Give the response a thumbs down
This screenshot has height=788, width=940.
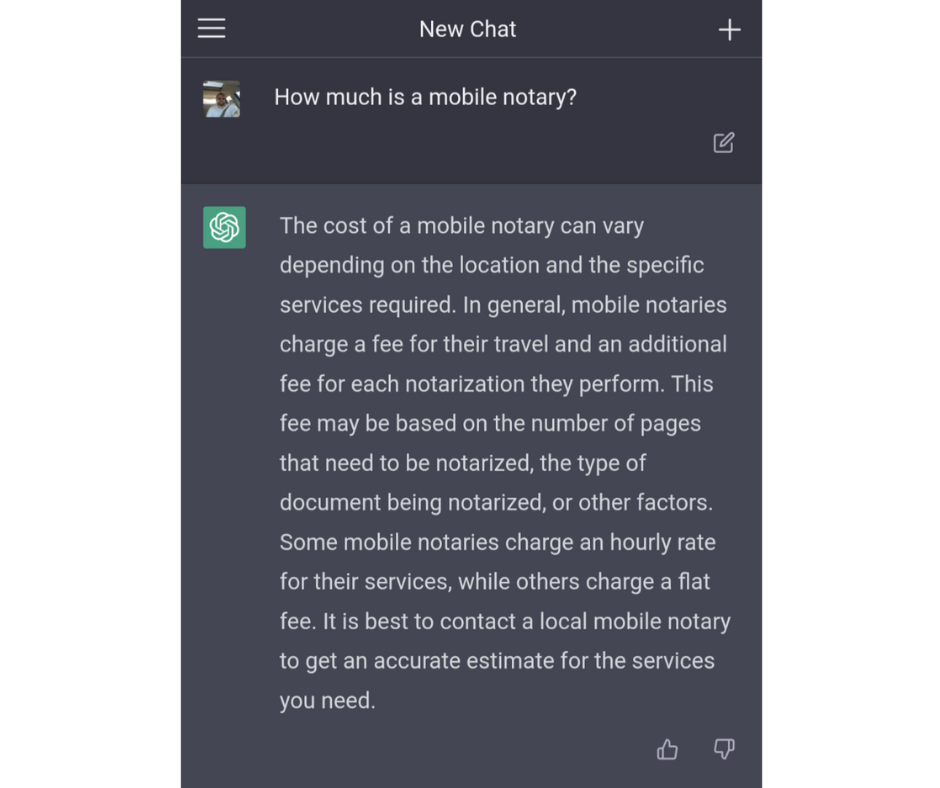pos(724,749)
